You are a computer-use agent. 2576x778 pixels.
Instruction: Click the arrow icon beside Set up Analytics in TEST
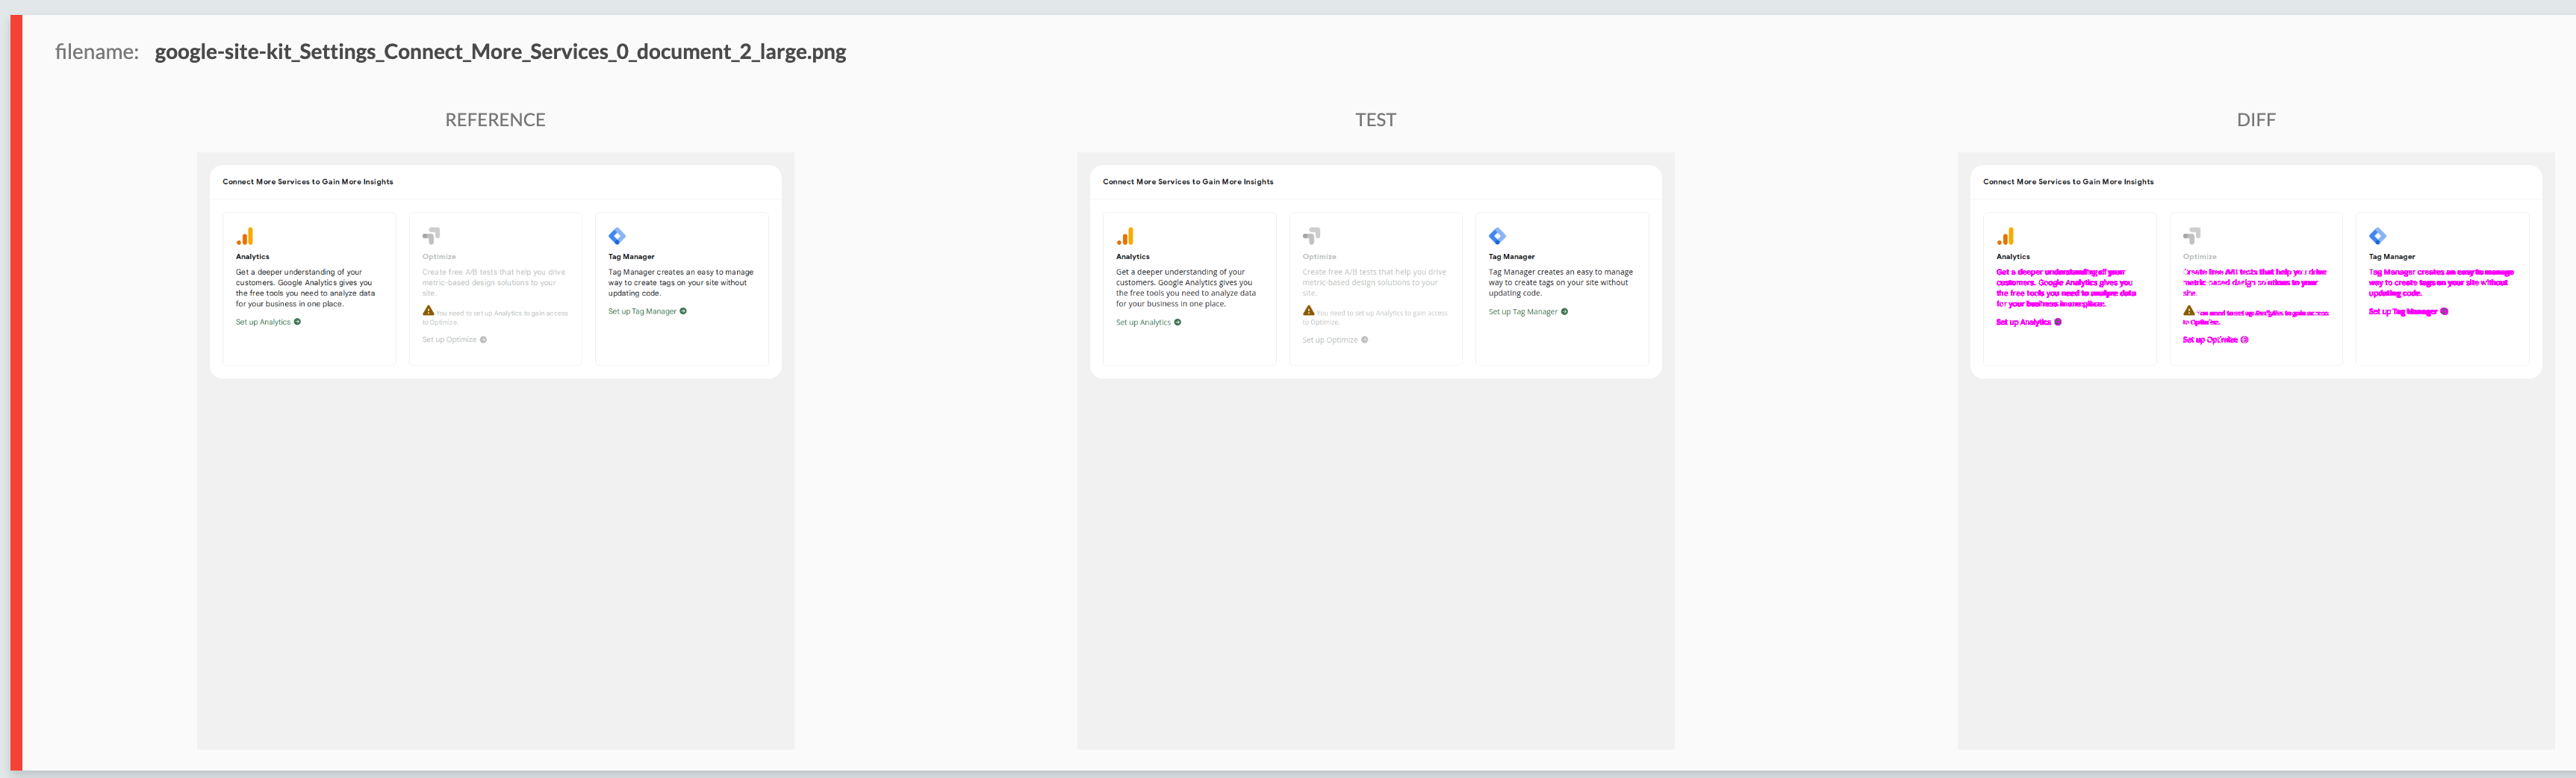(x=1177, y=322)
